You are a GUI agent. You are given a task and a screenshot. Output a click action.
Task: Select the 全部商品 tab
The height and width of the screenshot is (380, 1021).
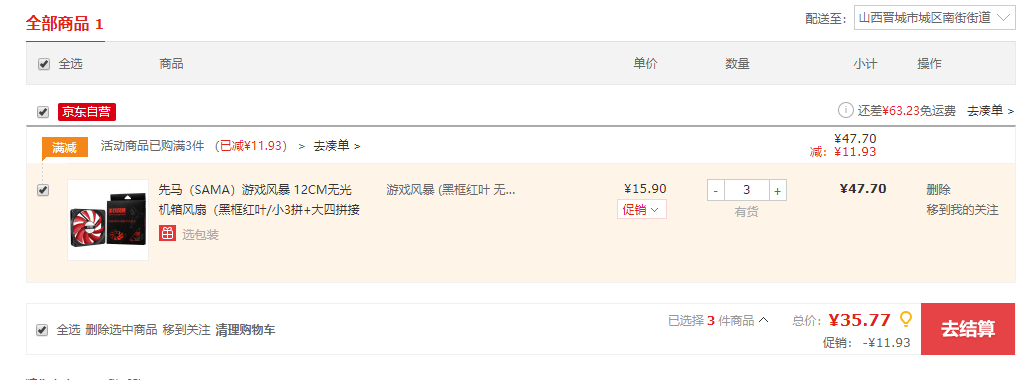pos(64,24)
